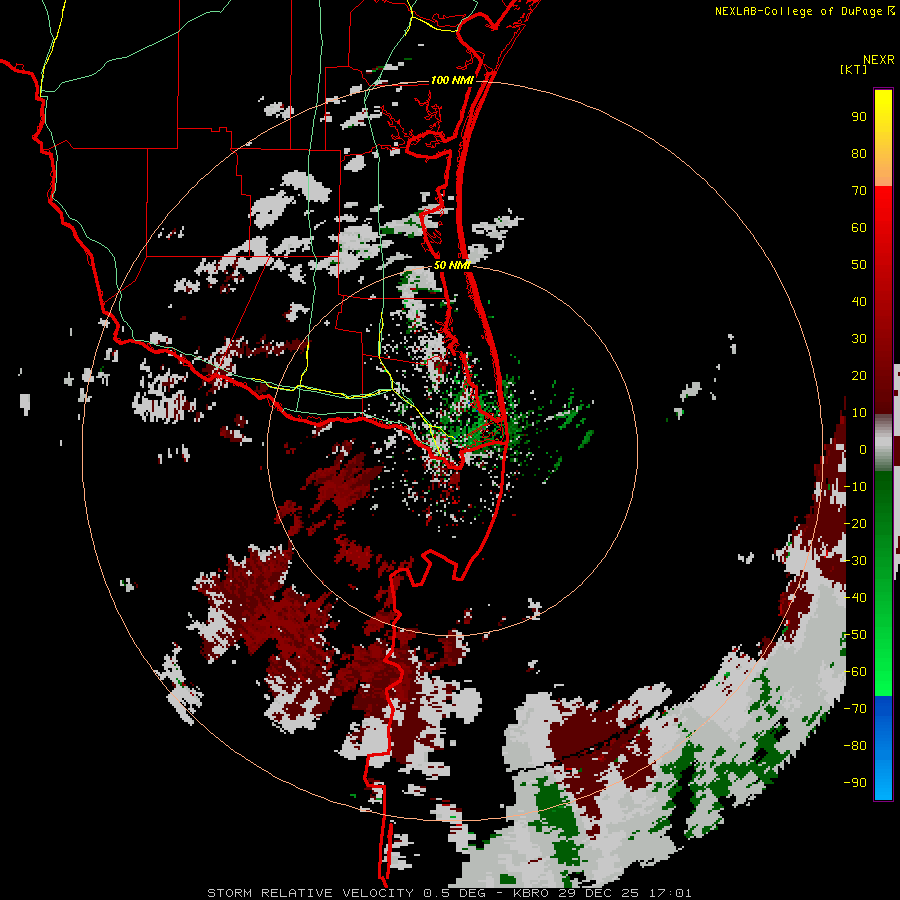Image resolution: width=900 pixels, height=900 pixels.
Task: Click the 50 NMI range ring label
Action: point(452,265)
